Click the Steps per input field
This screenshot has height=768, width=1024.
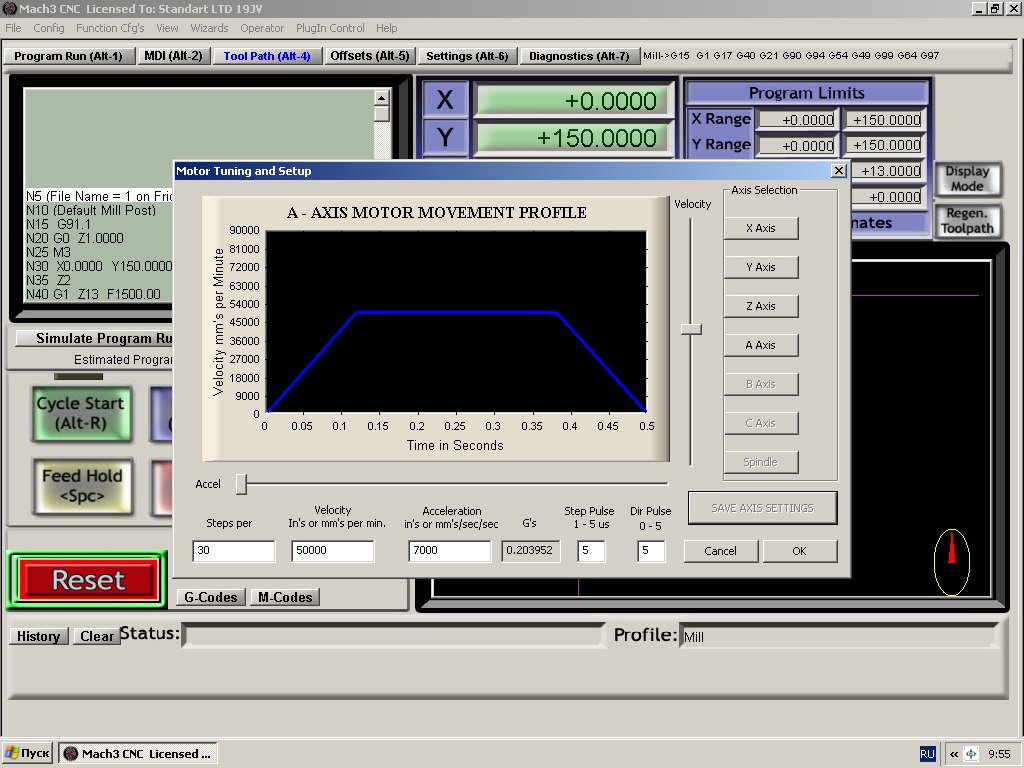pos(233,551)
